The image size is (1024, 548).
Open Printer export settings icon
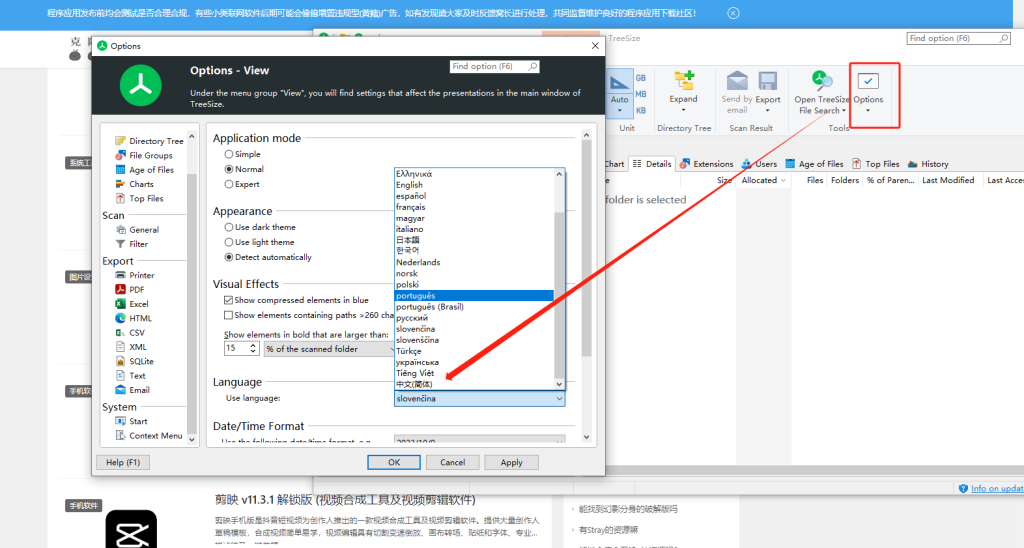coord(120,275)
